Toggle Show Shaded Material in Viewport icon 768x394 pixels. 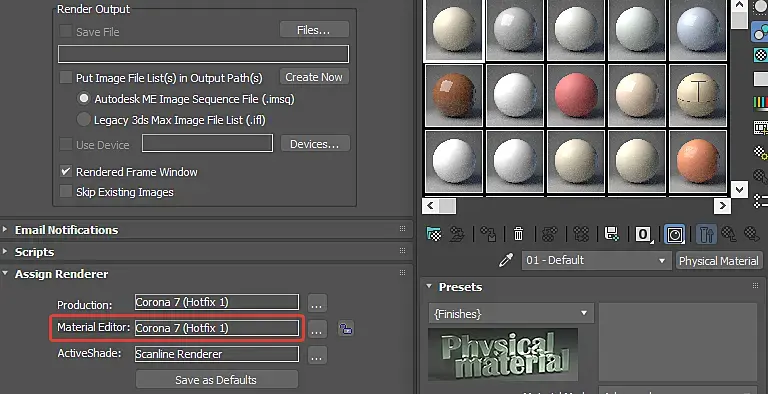point(674,234)
